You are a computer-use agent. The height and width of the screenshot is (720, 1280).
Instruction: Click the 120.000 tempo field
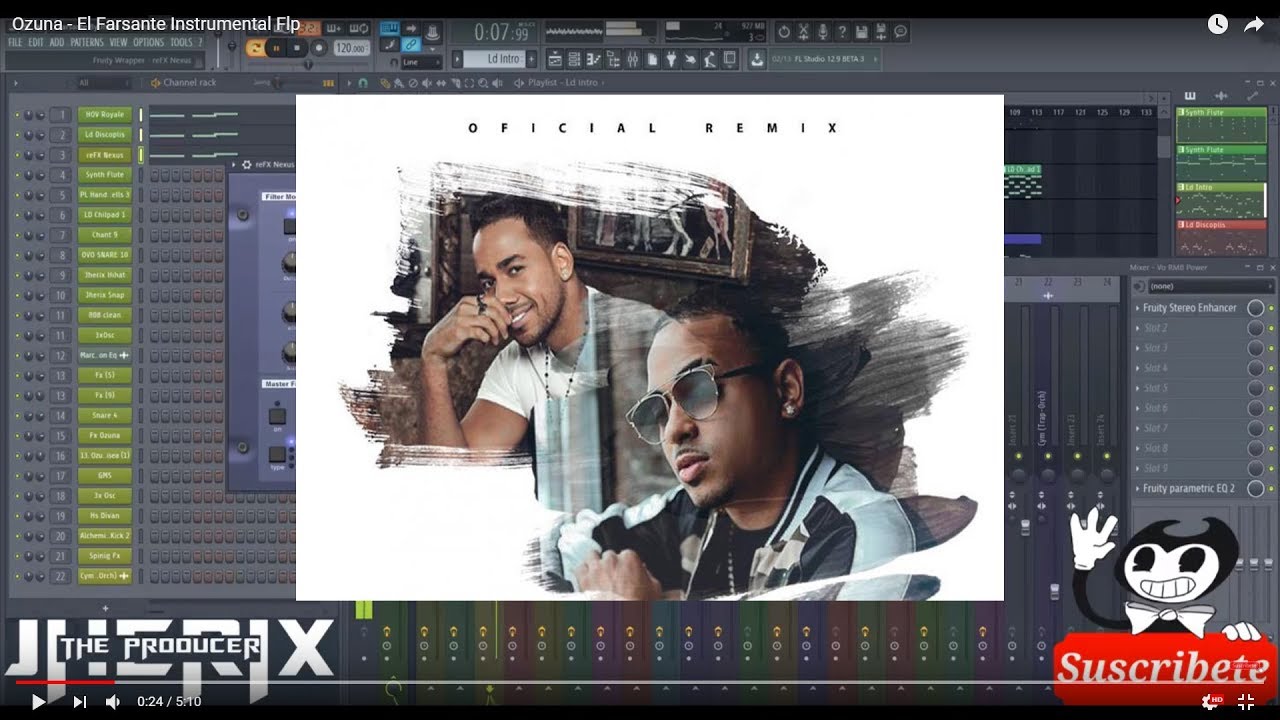pyautogui.click(x=351, y=48)
